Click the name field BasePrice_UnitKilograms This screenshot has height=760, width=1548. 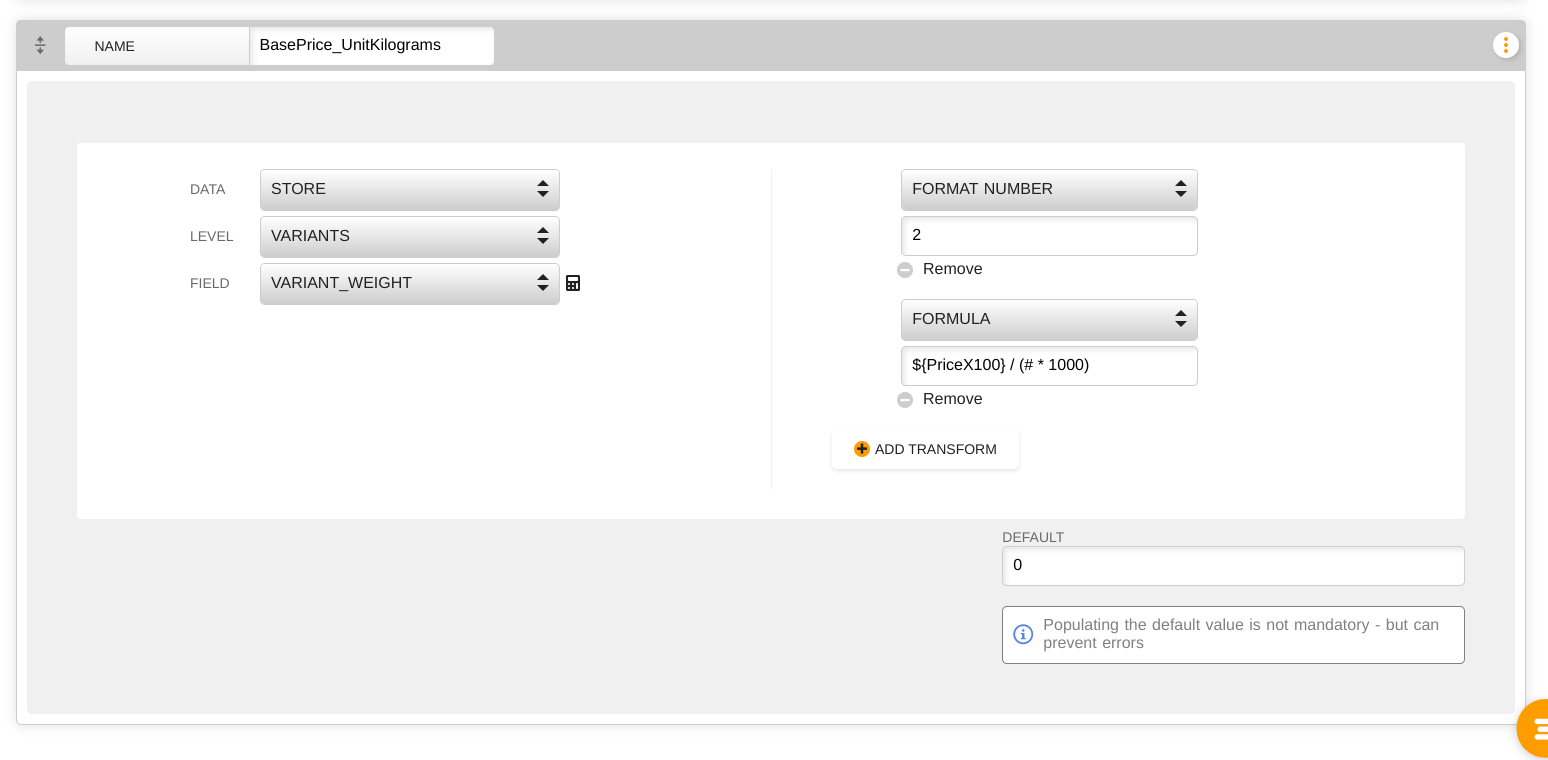(x=372, y=46)
